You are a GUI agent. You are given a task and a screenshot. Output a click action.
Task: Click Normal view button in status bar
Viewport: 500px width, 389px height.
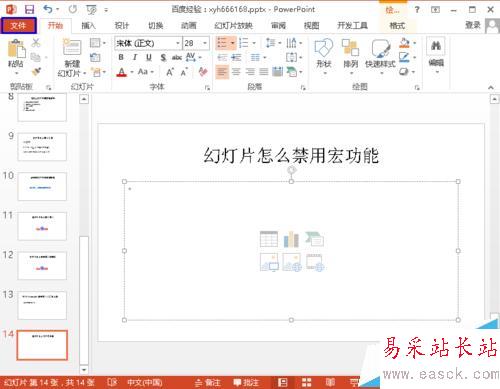(x=283, y=382)
